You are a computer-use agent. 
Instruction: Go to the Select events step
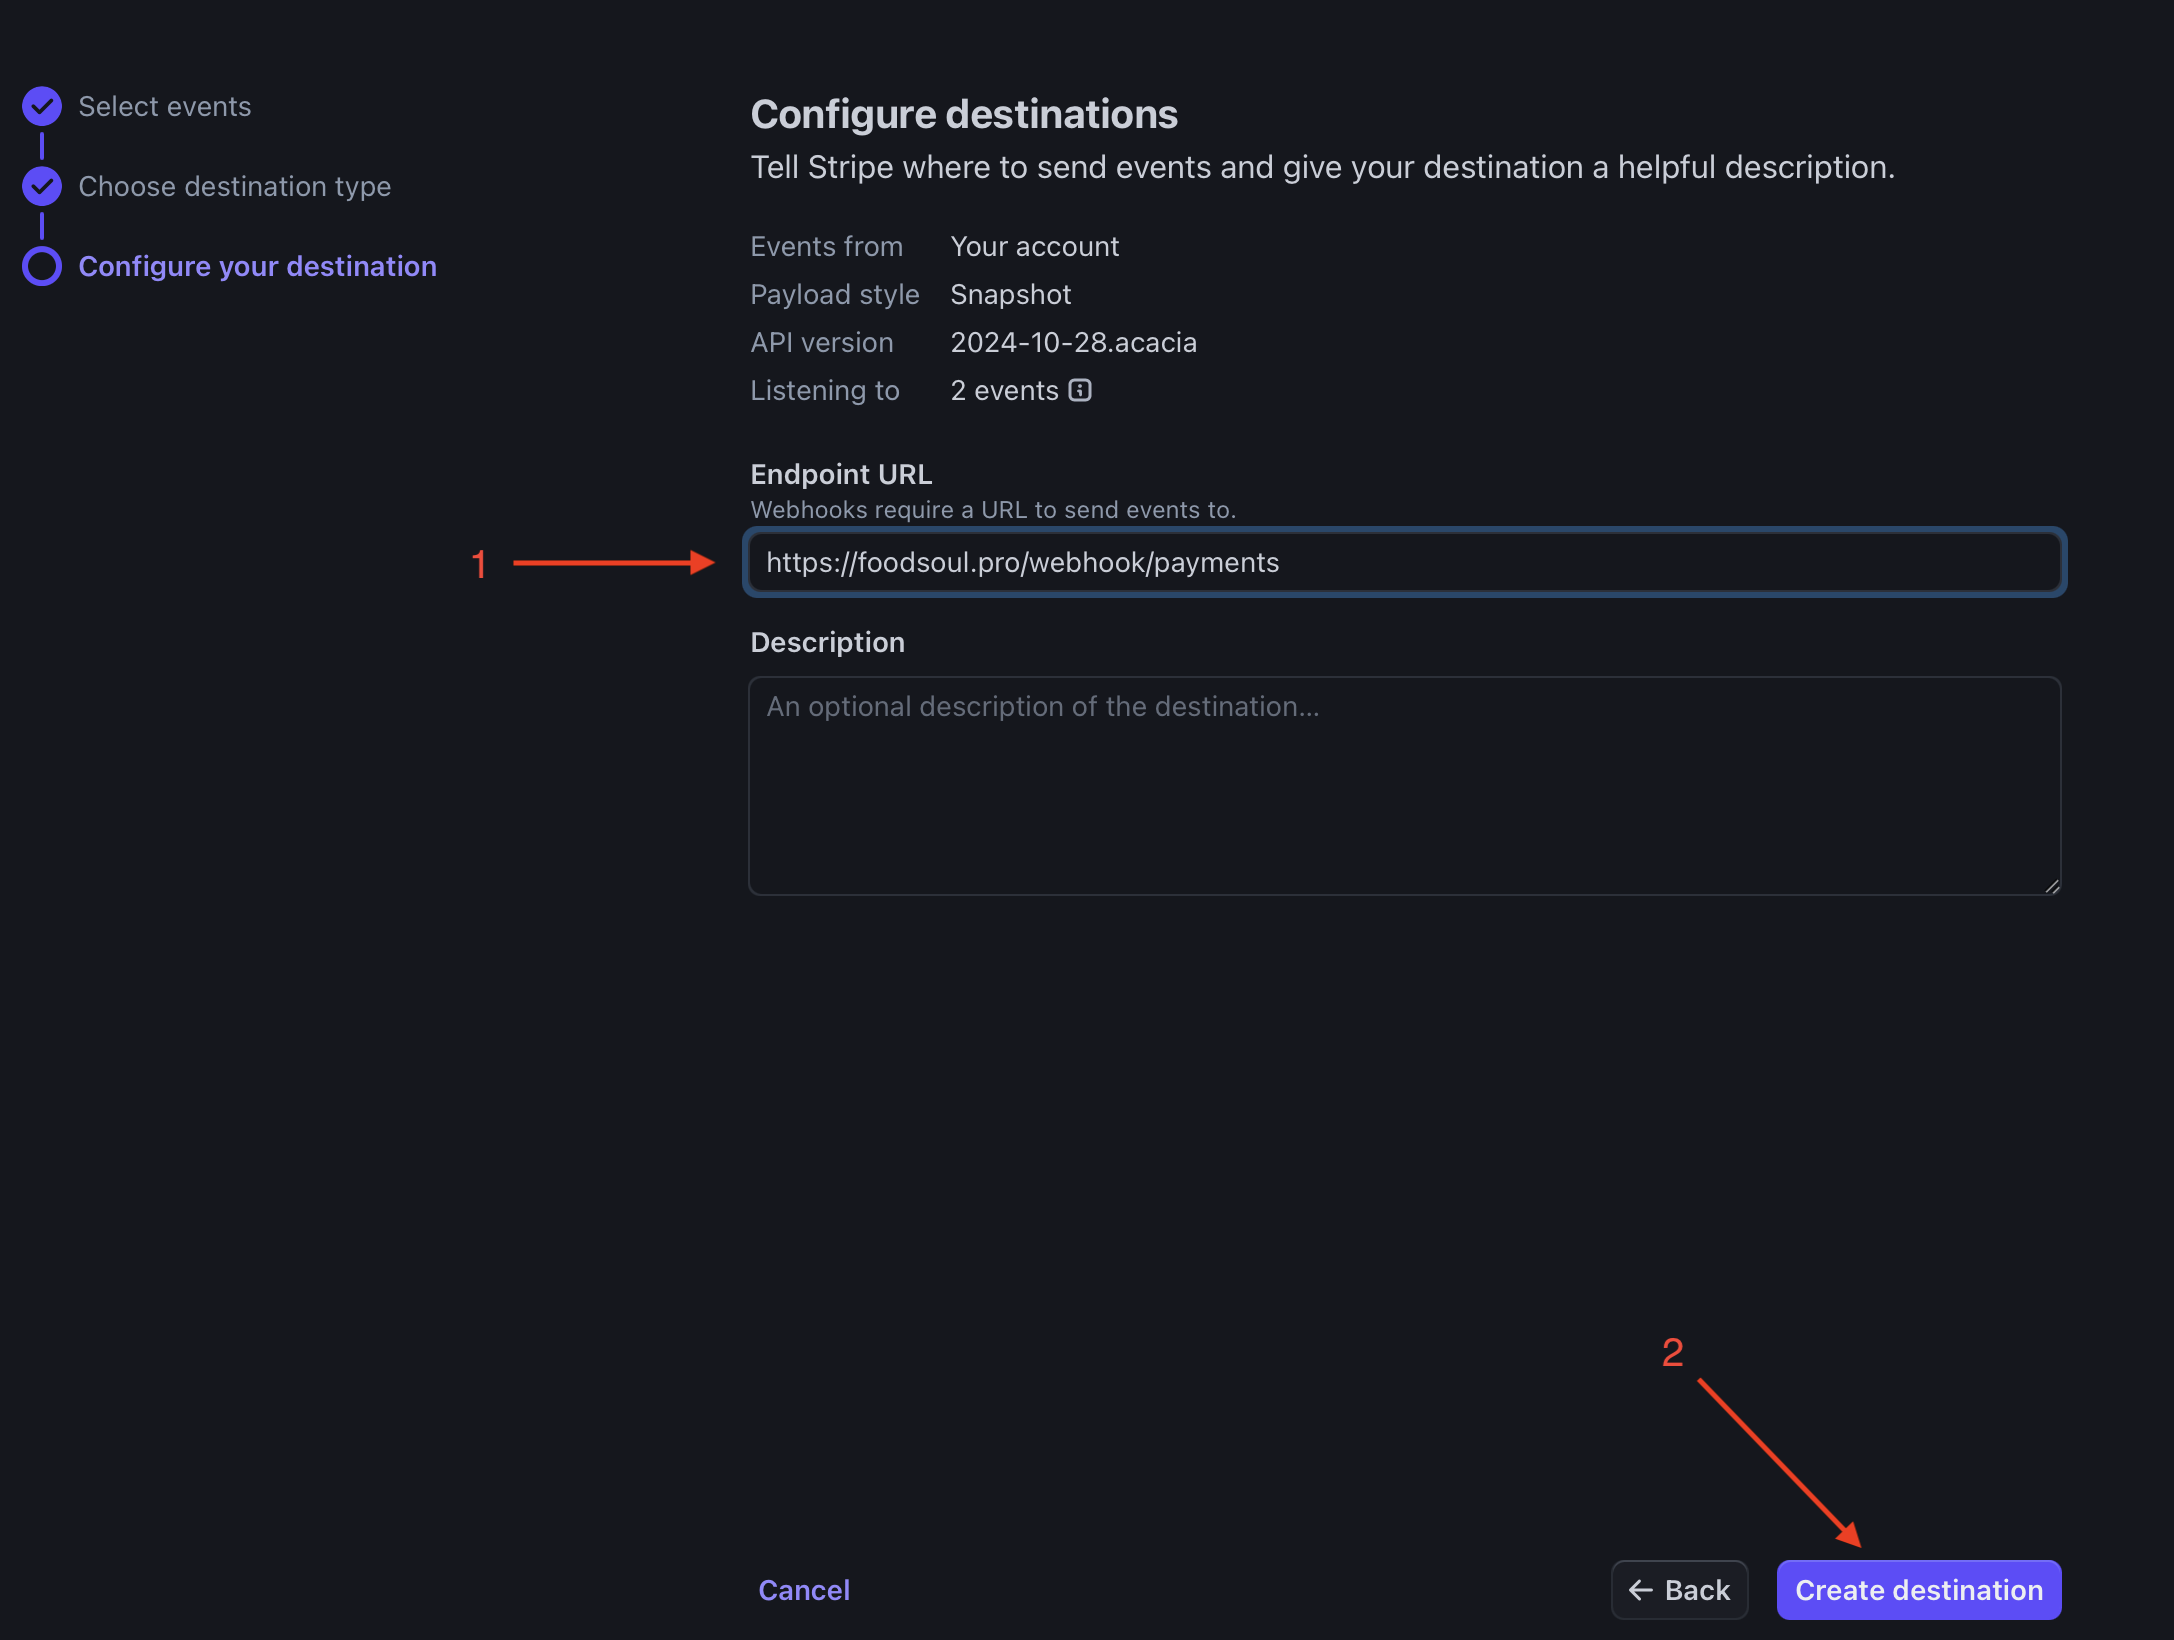(x=165, y=106)
